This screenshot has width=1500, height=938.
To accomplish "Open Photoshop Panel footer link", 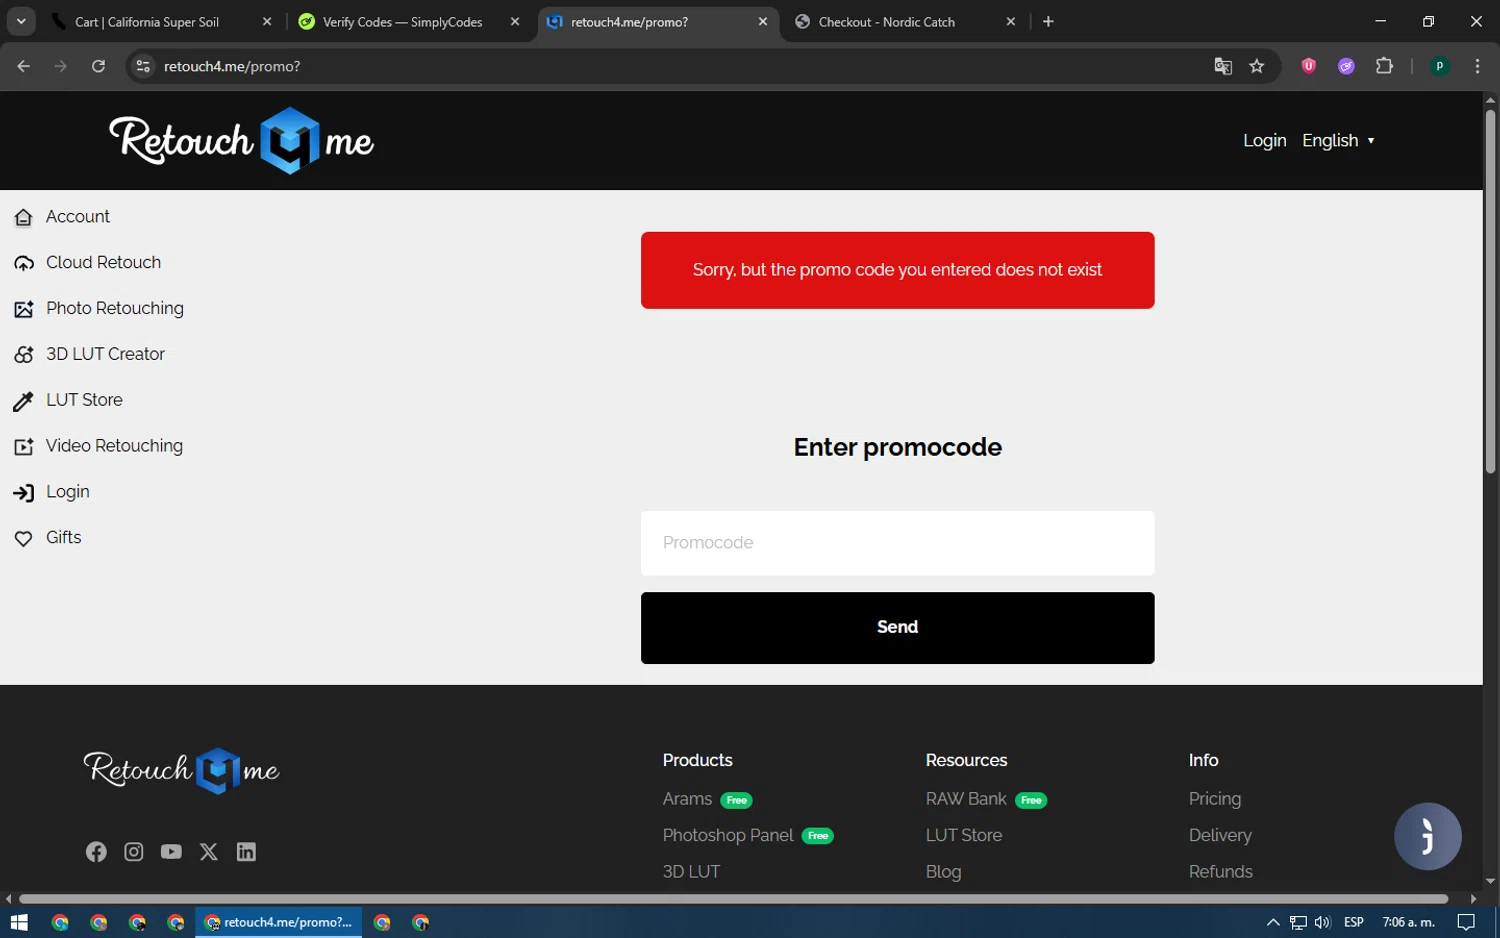I will (x=728, y=836).
